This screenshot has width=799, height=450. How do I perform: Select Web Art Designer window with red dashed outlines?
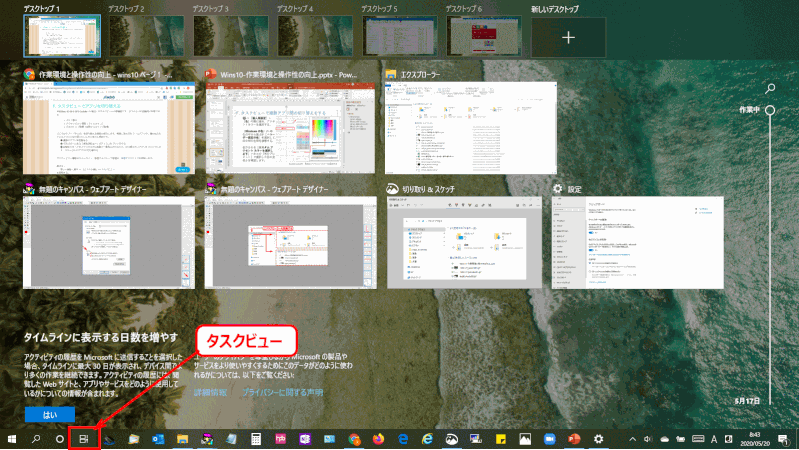(290, 243)
